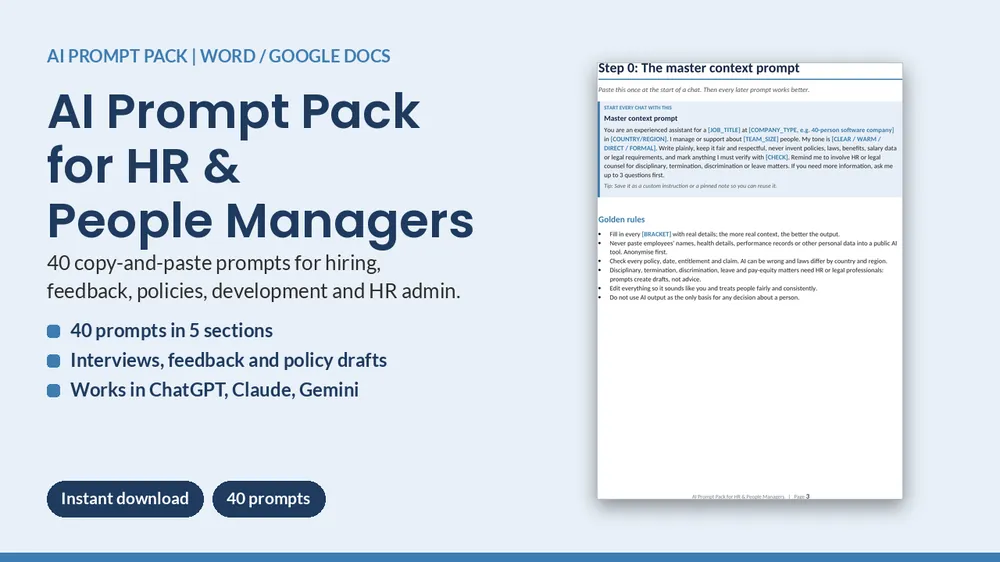Click the "Golden rules" heading

[621, 219]
